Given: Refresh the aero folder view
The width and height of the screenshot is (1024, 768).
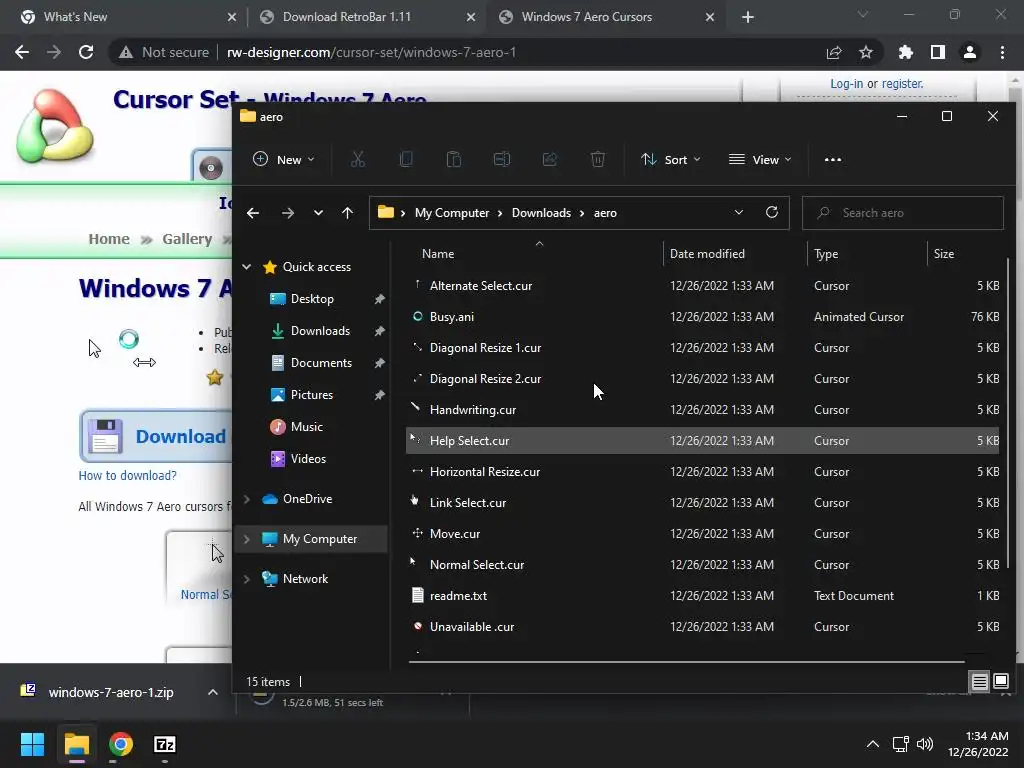Looking at the screenshot, I should pos(771,212).
